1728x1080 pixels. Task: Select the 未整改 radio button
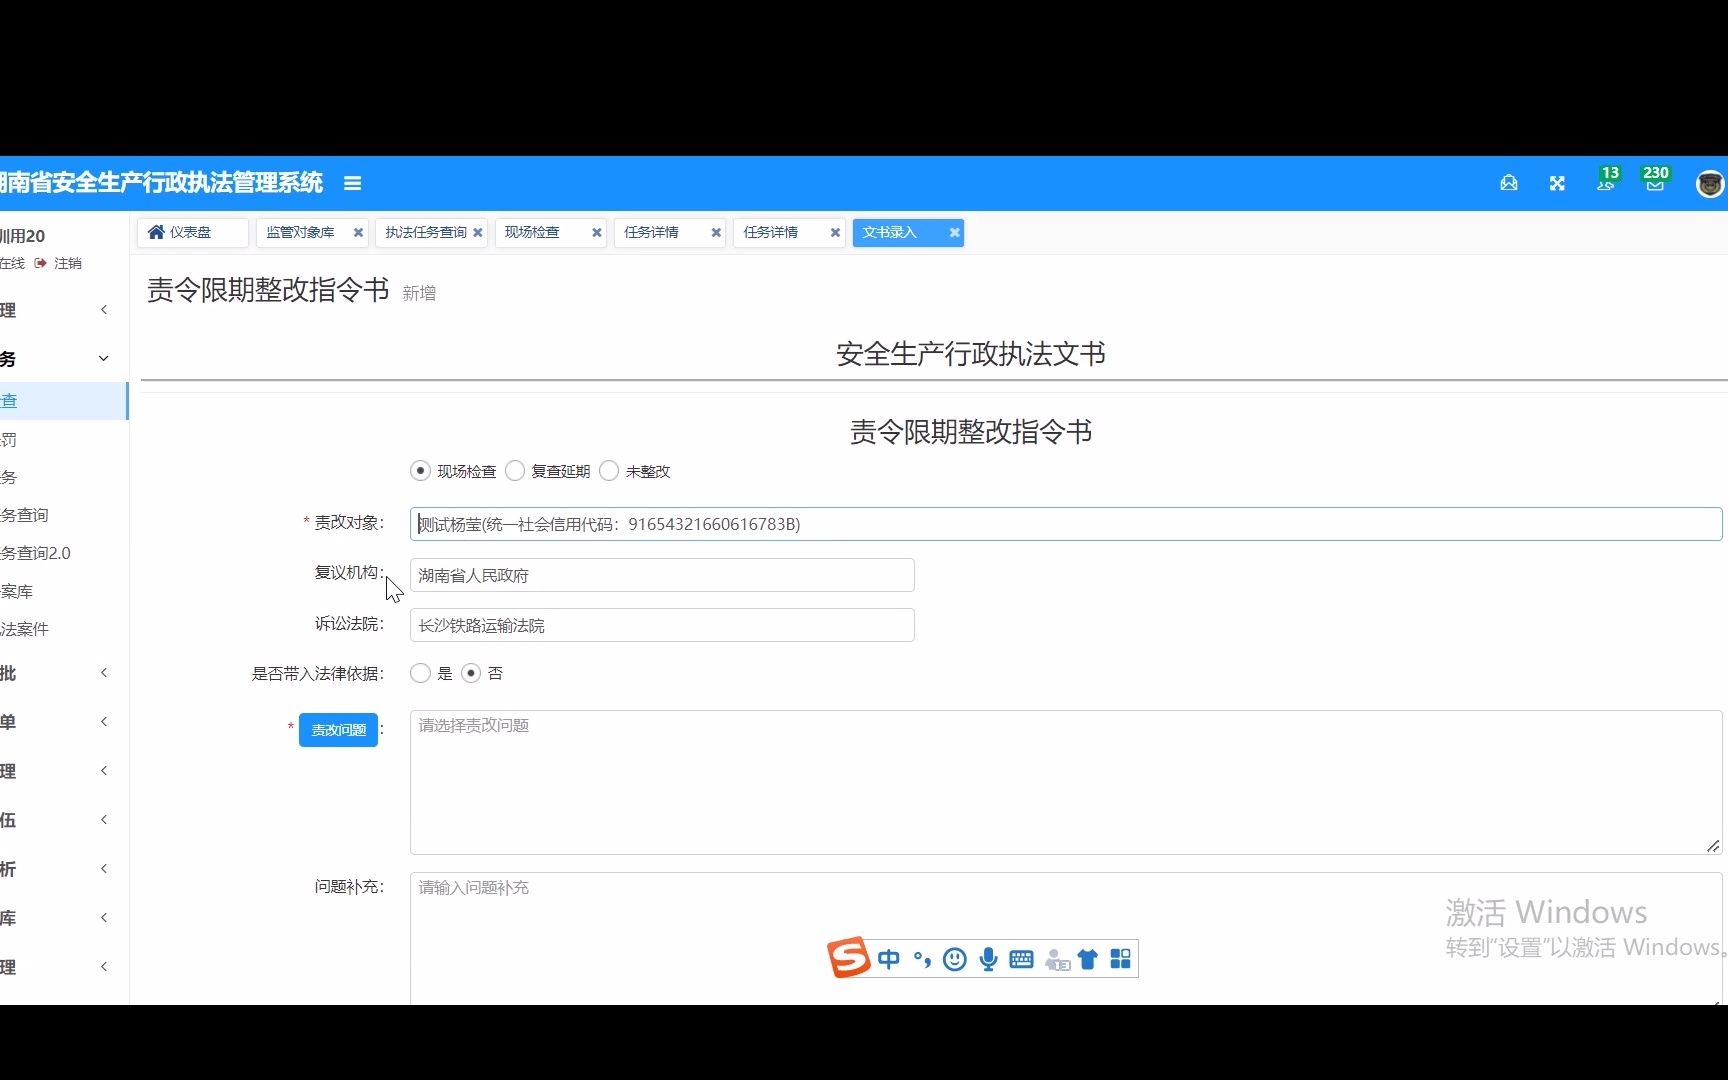click(609, 471)
